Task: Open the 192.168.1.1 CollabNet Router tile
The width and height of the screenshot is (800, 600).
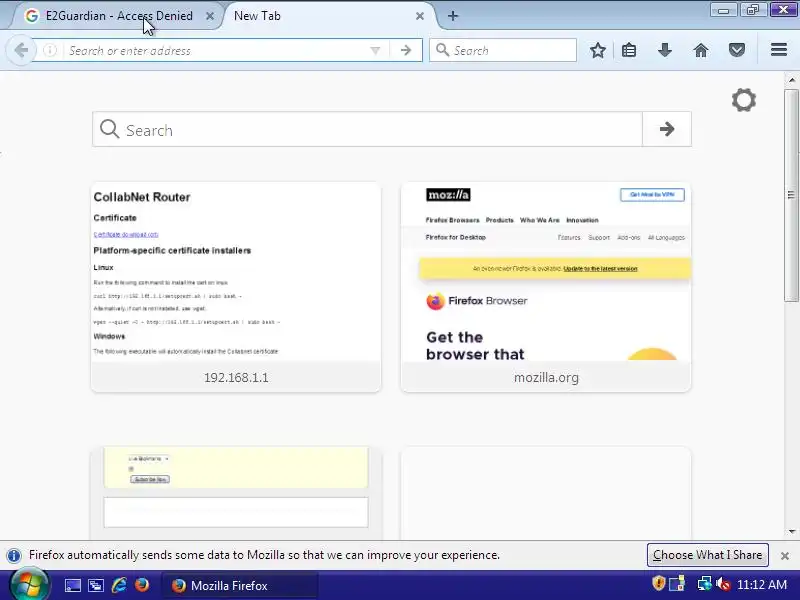Action: pos(236,287)
